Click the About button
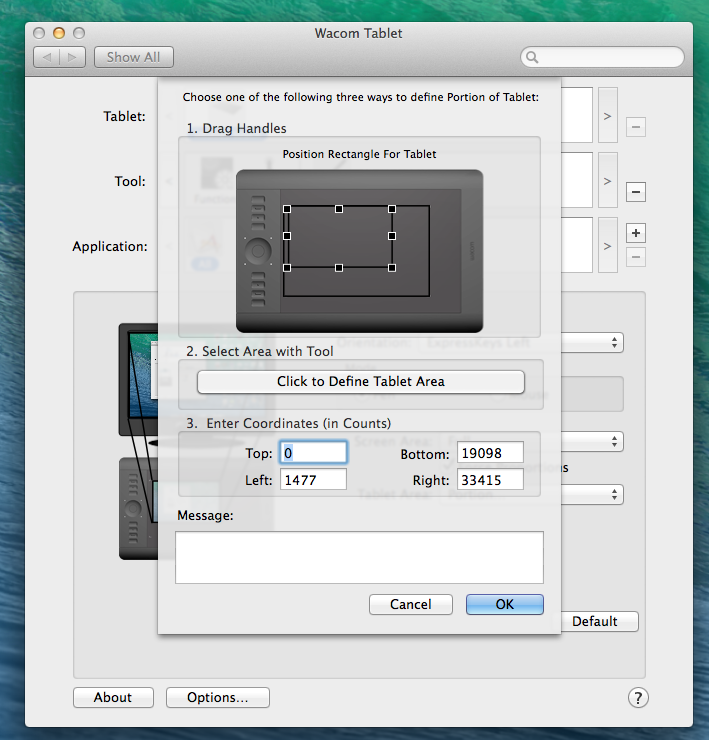 tap(113, 698)
